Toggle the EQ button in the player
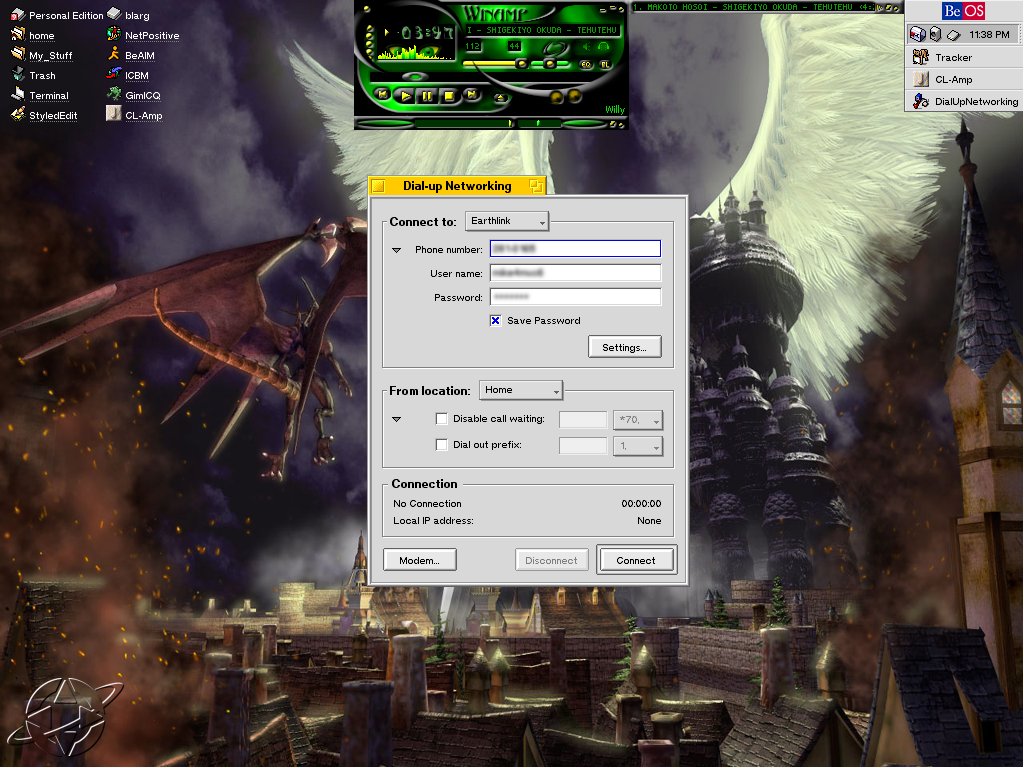 (586, 64)
